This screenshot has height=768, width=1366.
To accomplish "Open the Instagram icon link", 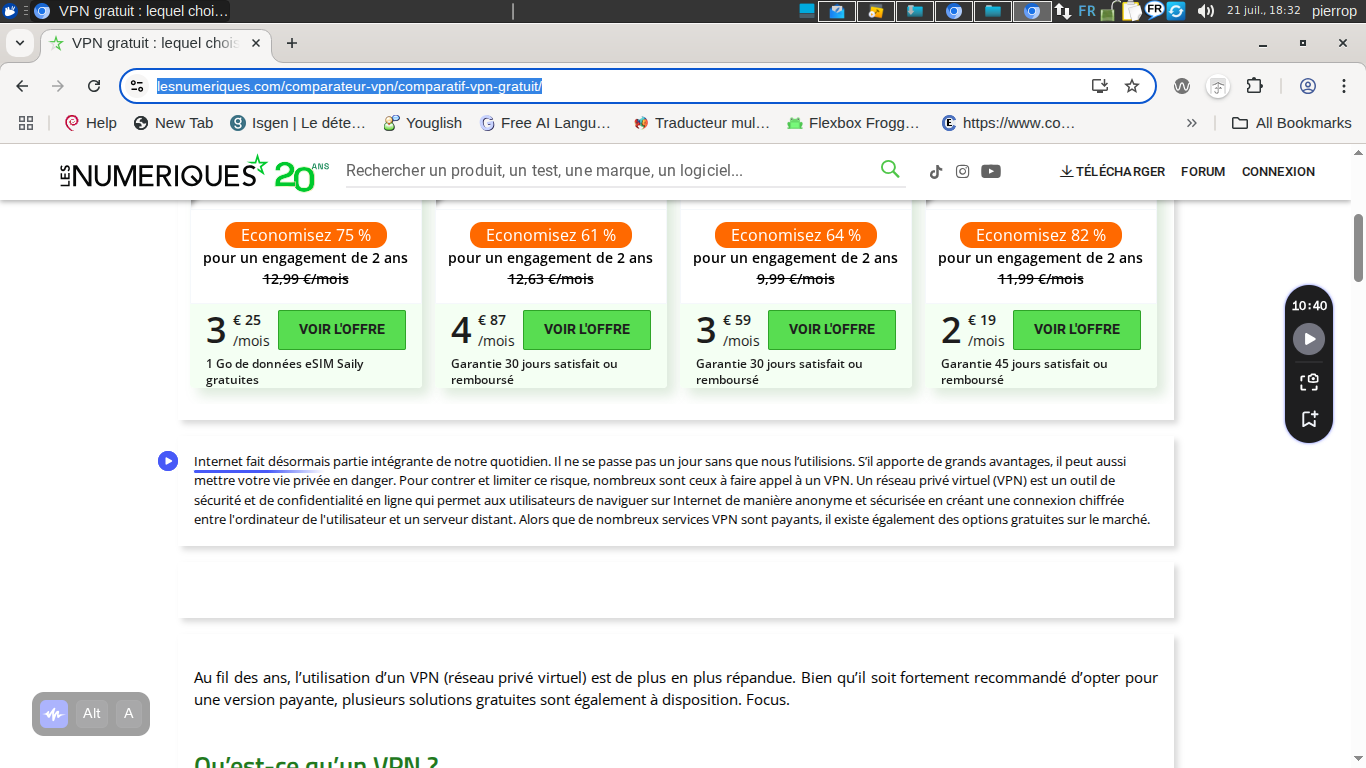I will tap(962, 171).
